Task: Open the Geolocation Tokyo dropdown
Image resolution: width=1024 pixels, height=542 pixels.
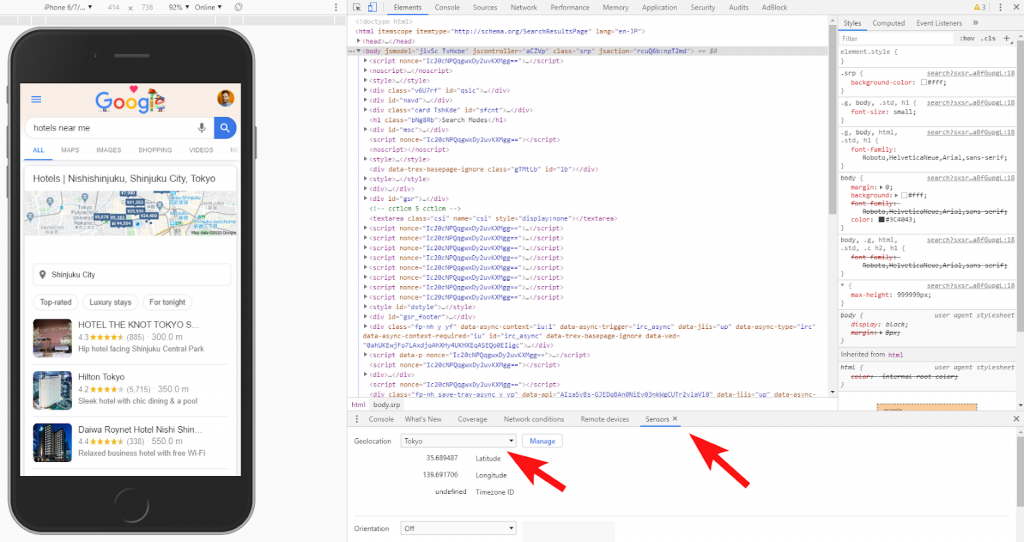Action: point(458,441)
